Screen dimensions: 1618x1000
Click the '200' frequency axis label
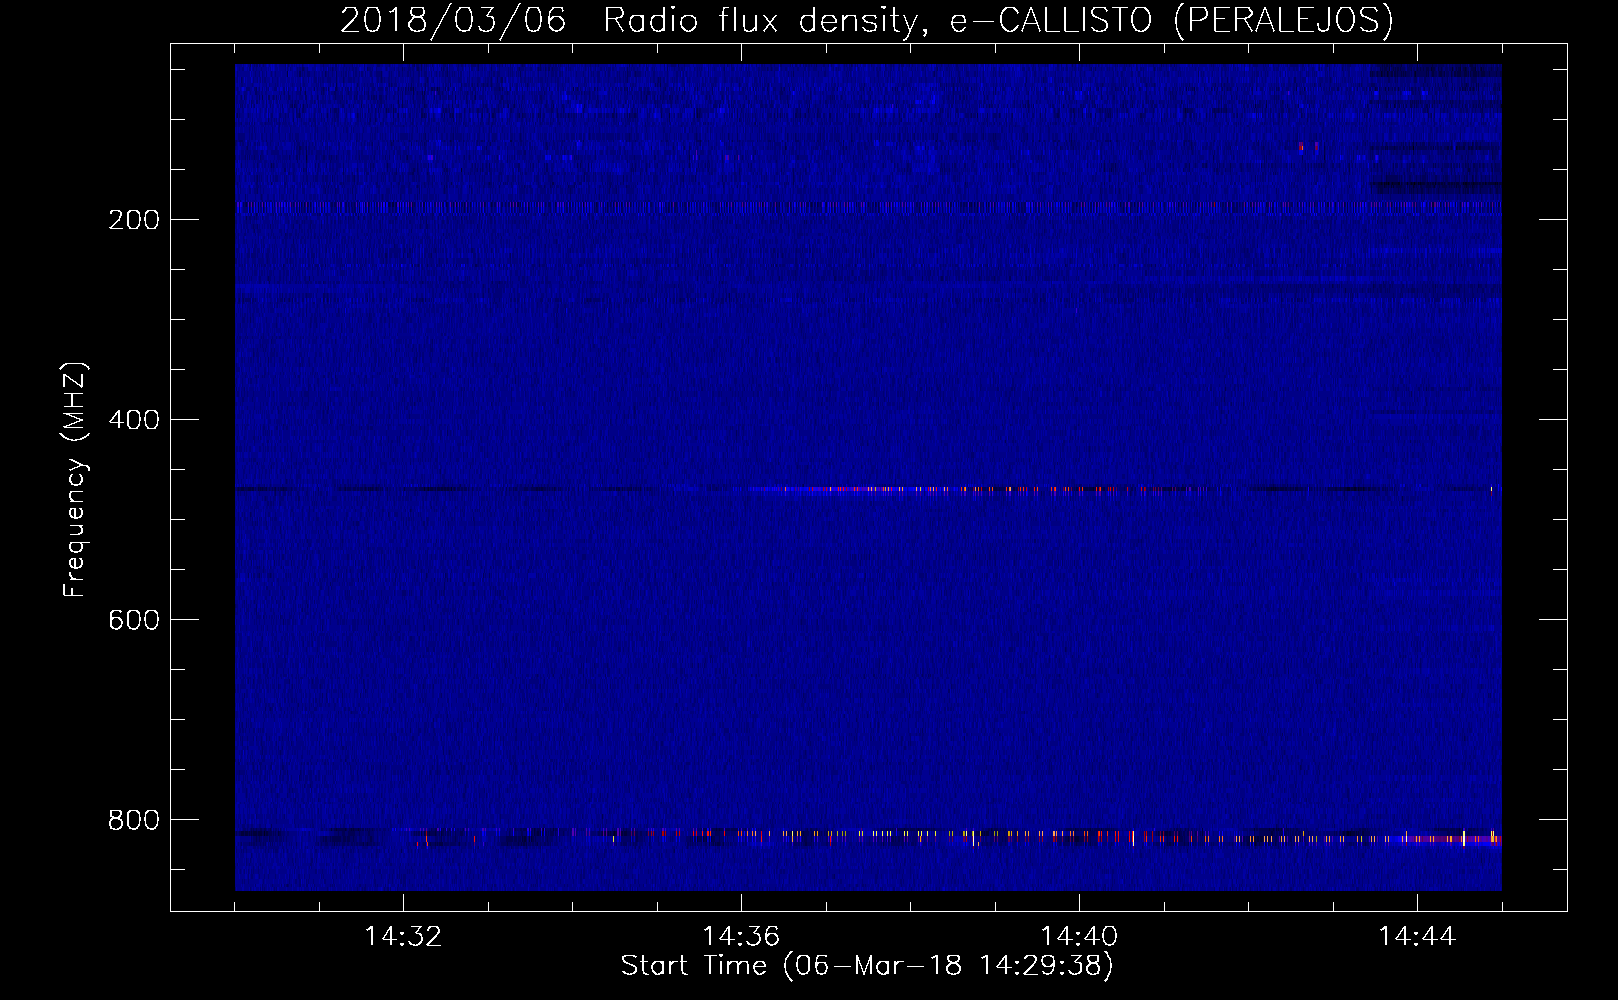pos(134,220)
